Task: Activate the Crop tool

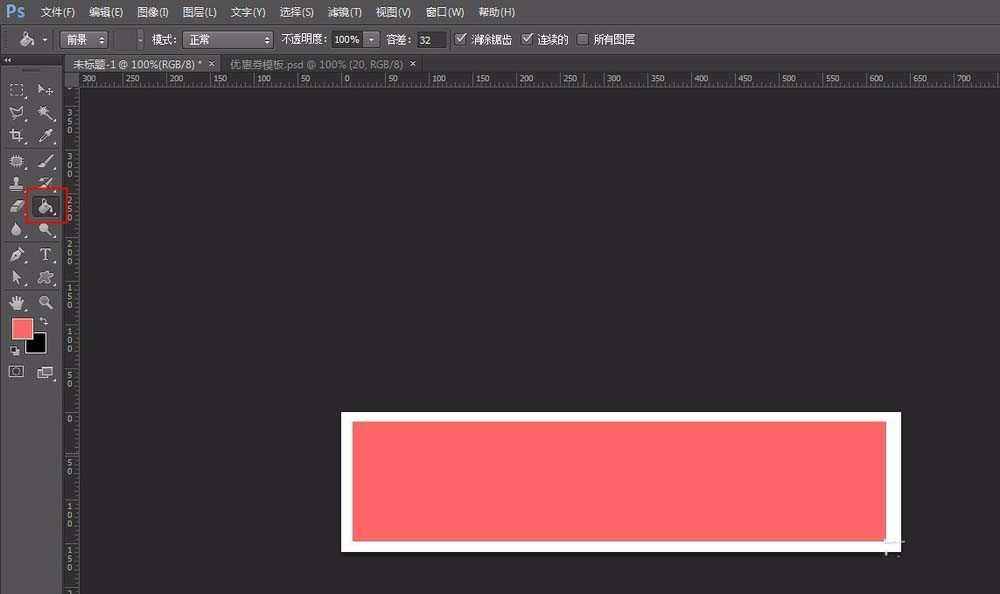Action: point(17,136)
